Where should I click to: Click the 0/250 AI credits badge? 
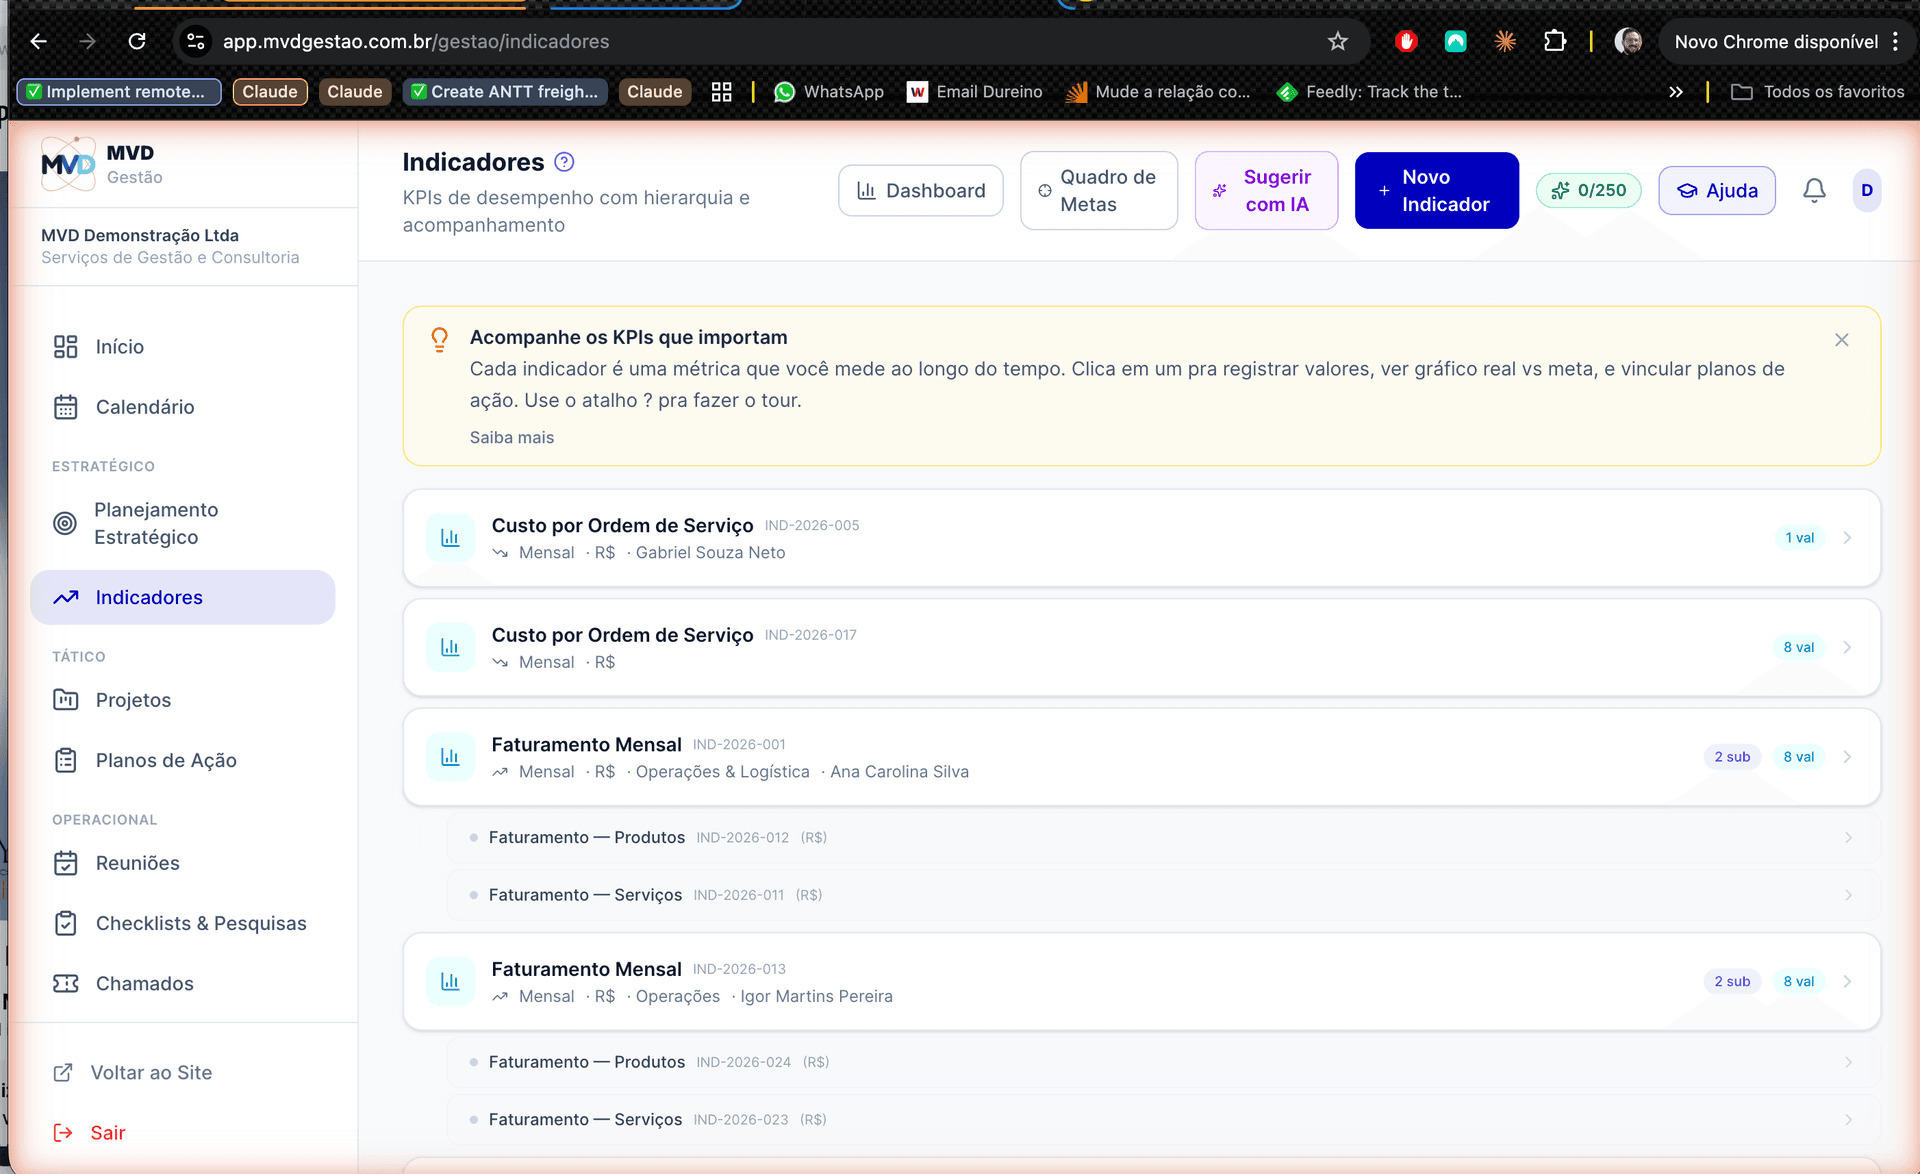pos(1588,190)
